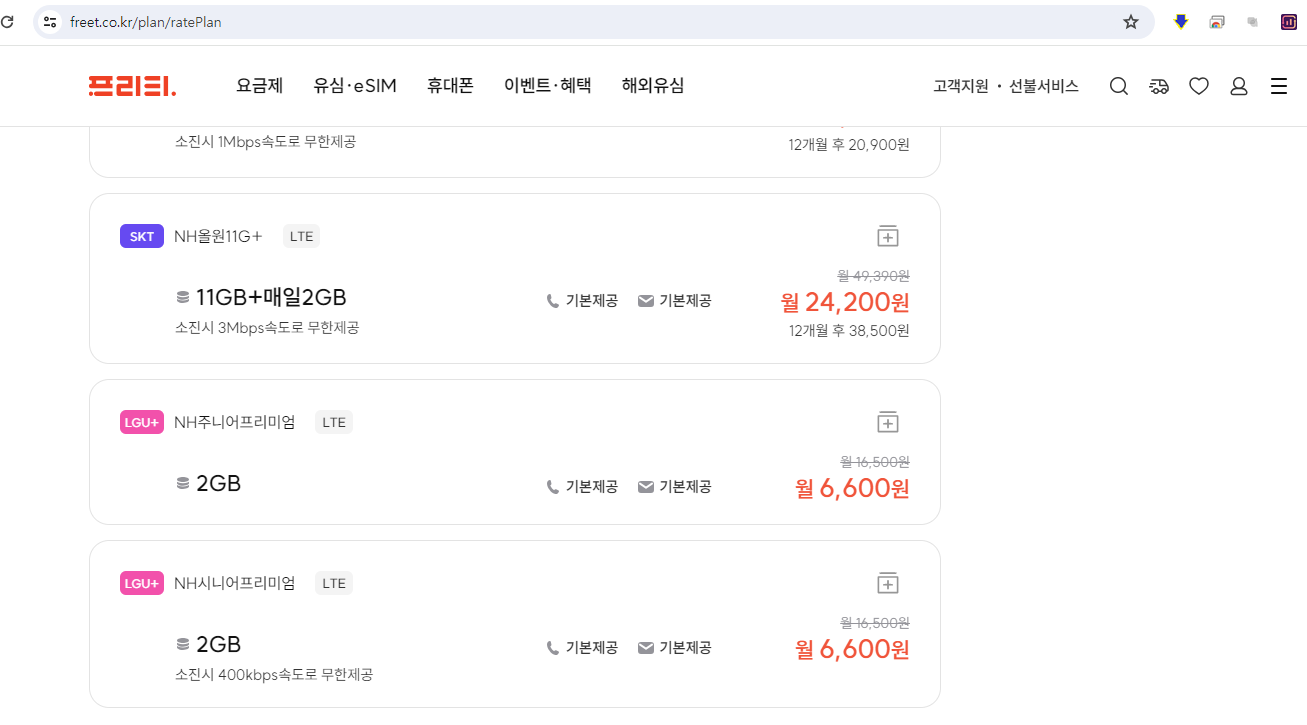
Task: Toggle compare for the NH올원11G+ plan
Action: [886, 235]
